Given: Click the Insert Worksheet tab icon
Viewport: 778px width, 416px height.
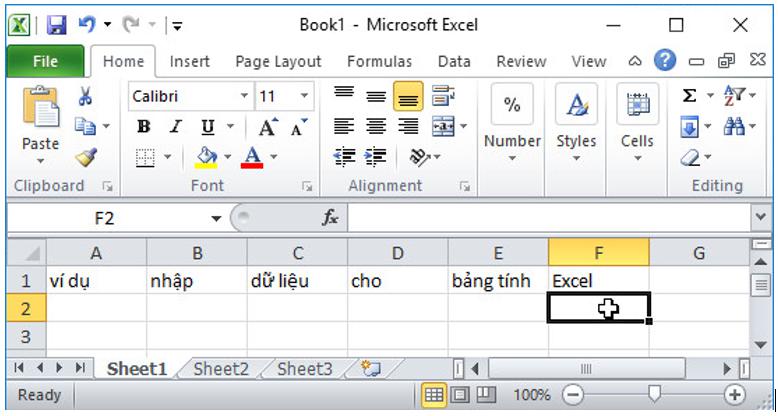Looking at the screenshot, I should pyautogui.click(x=371, y=369).
